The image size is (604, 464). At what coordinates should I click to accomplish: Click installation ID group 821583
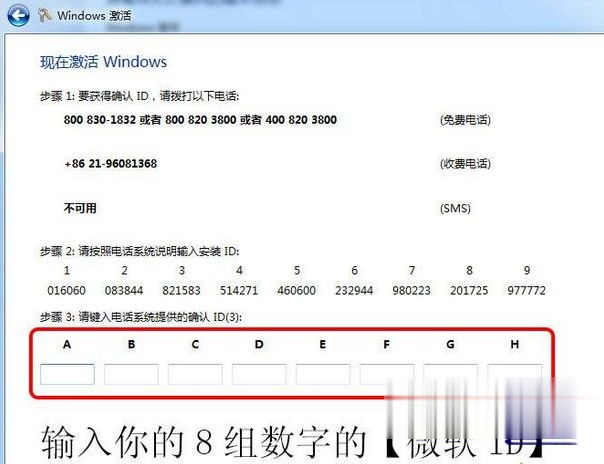coord(181,290)
